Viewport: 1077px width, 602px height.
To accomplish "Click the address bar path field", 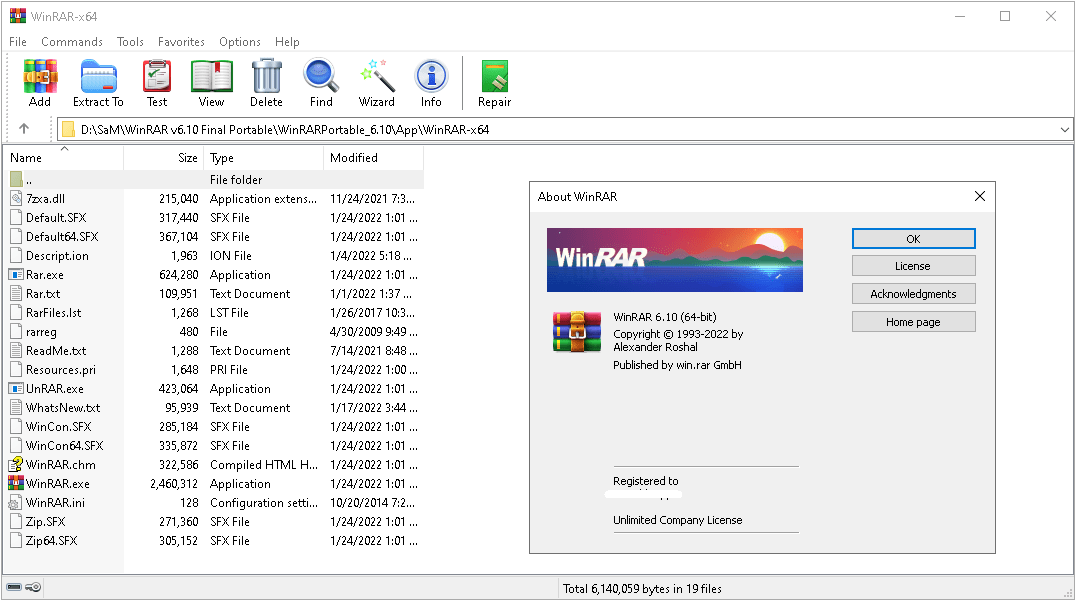I will [563, 129].
